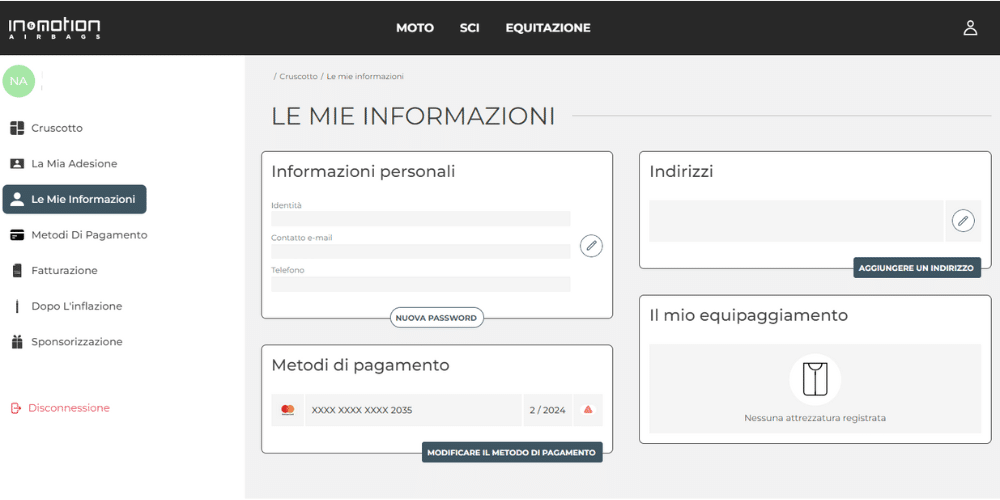Click the Contatto e-mail field
Screen dimensions: 1000x500
click(420, 251)
